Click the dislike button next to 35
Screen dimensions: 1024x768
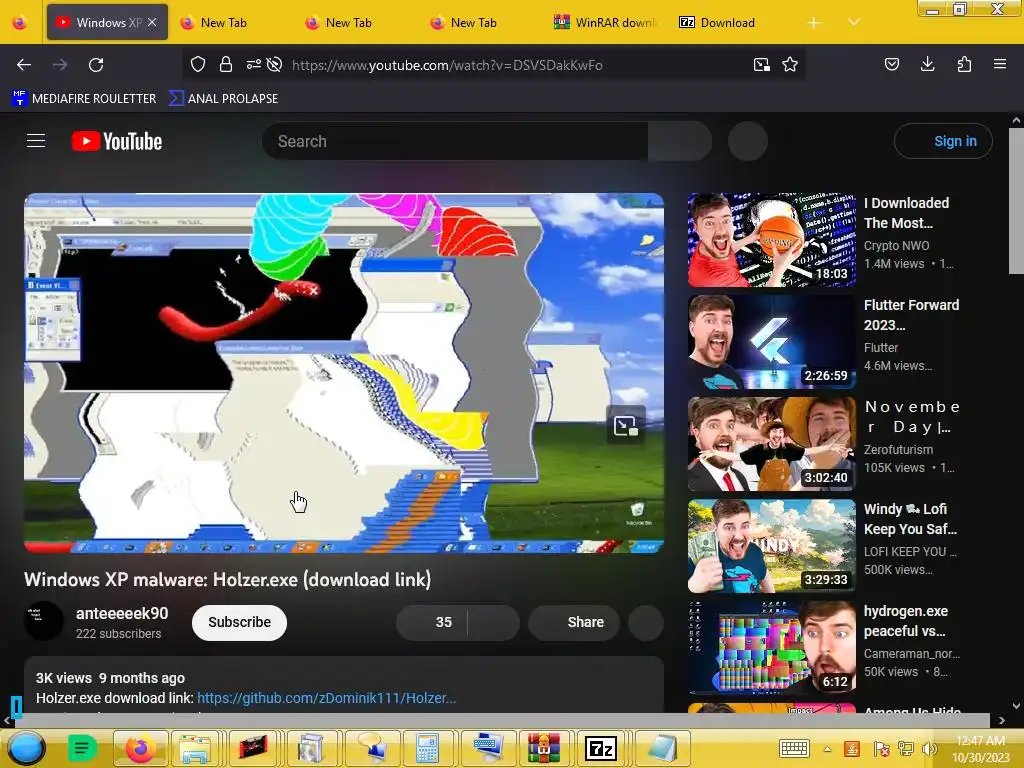pyautogui.click(x=494, y=622)
